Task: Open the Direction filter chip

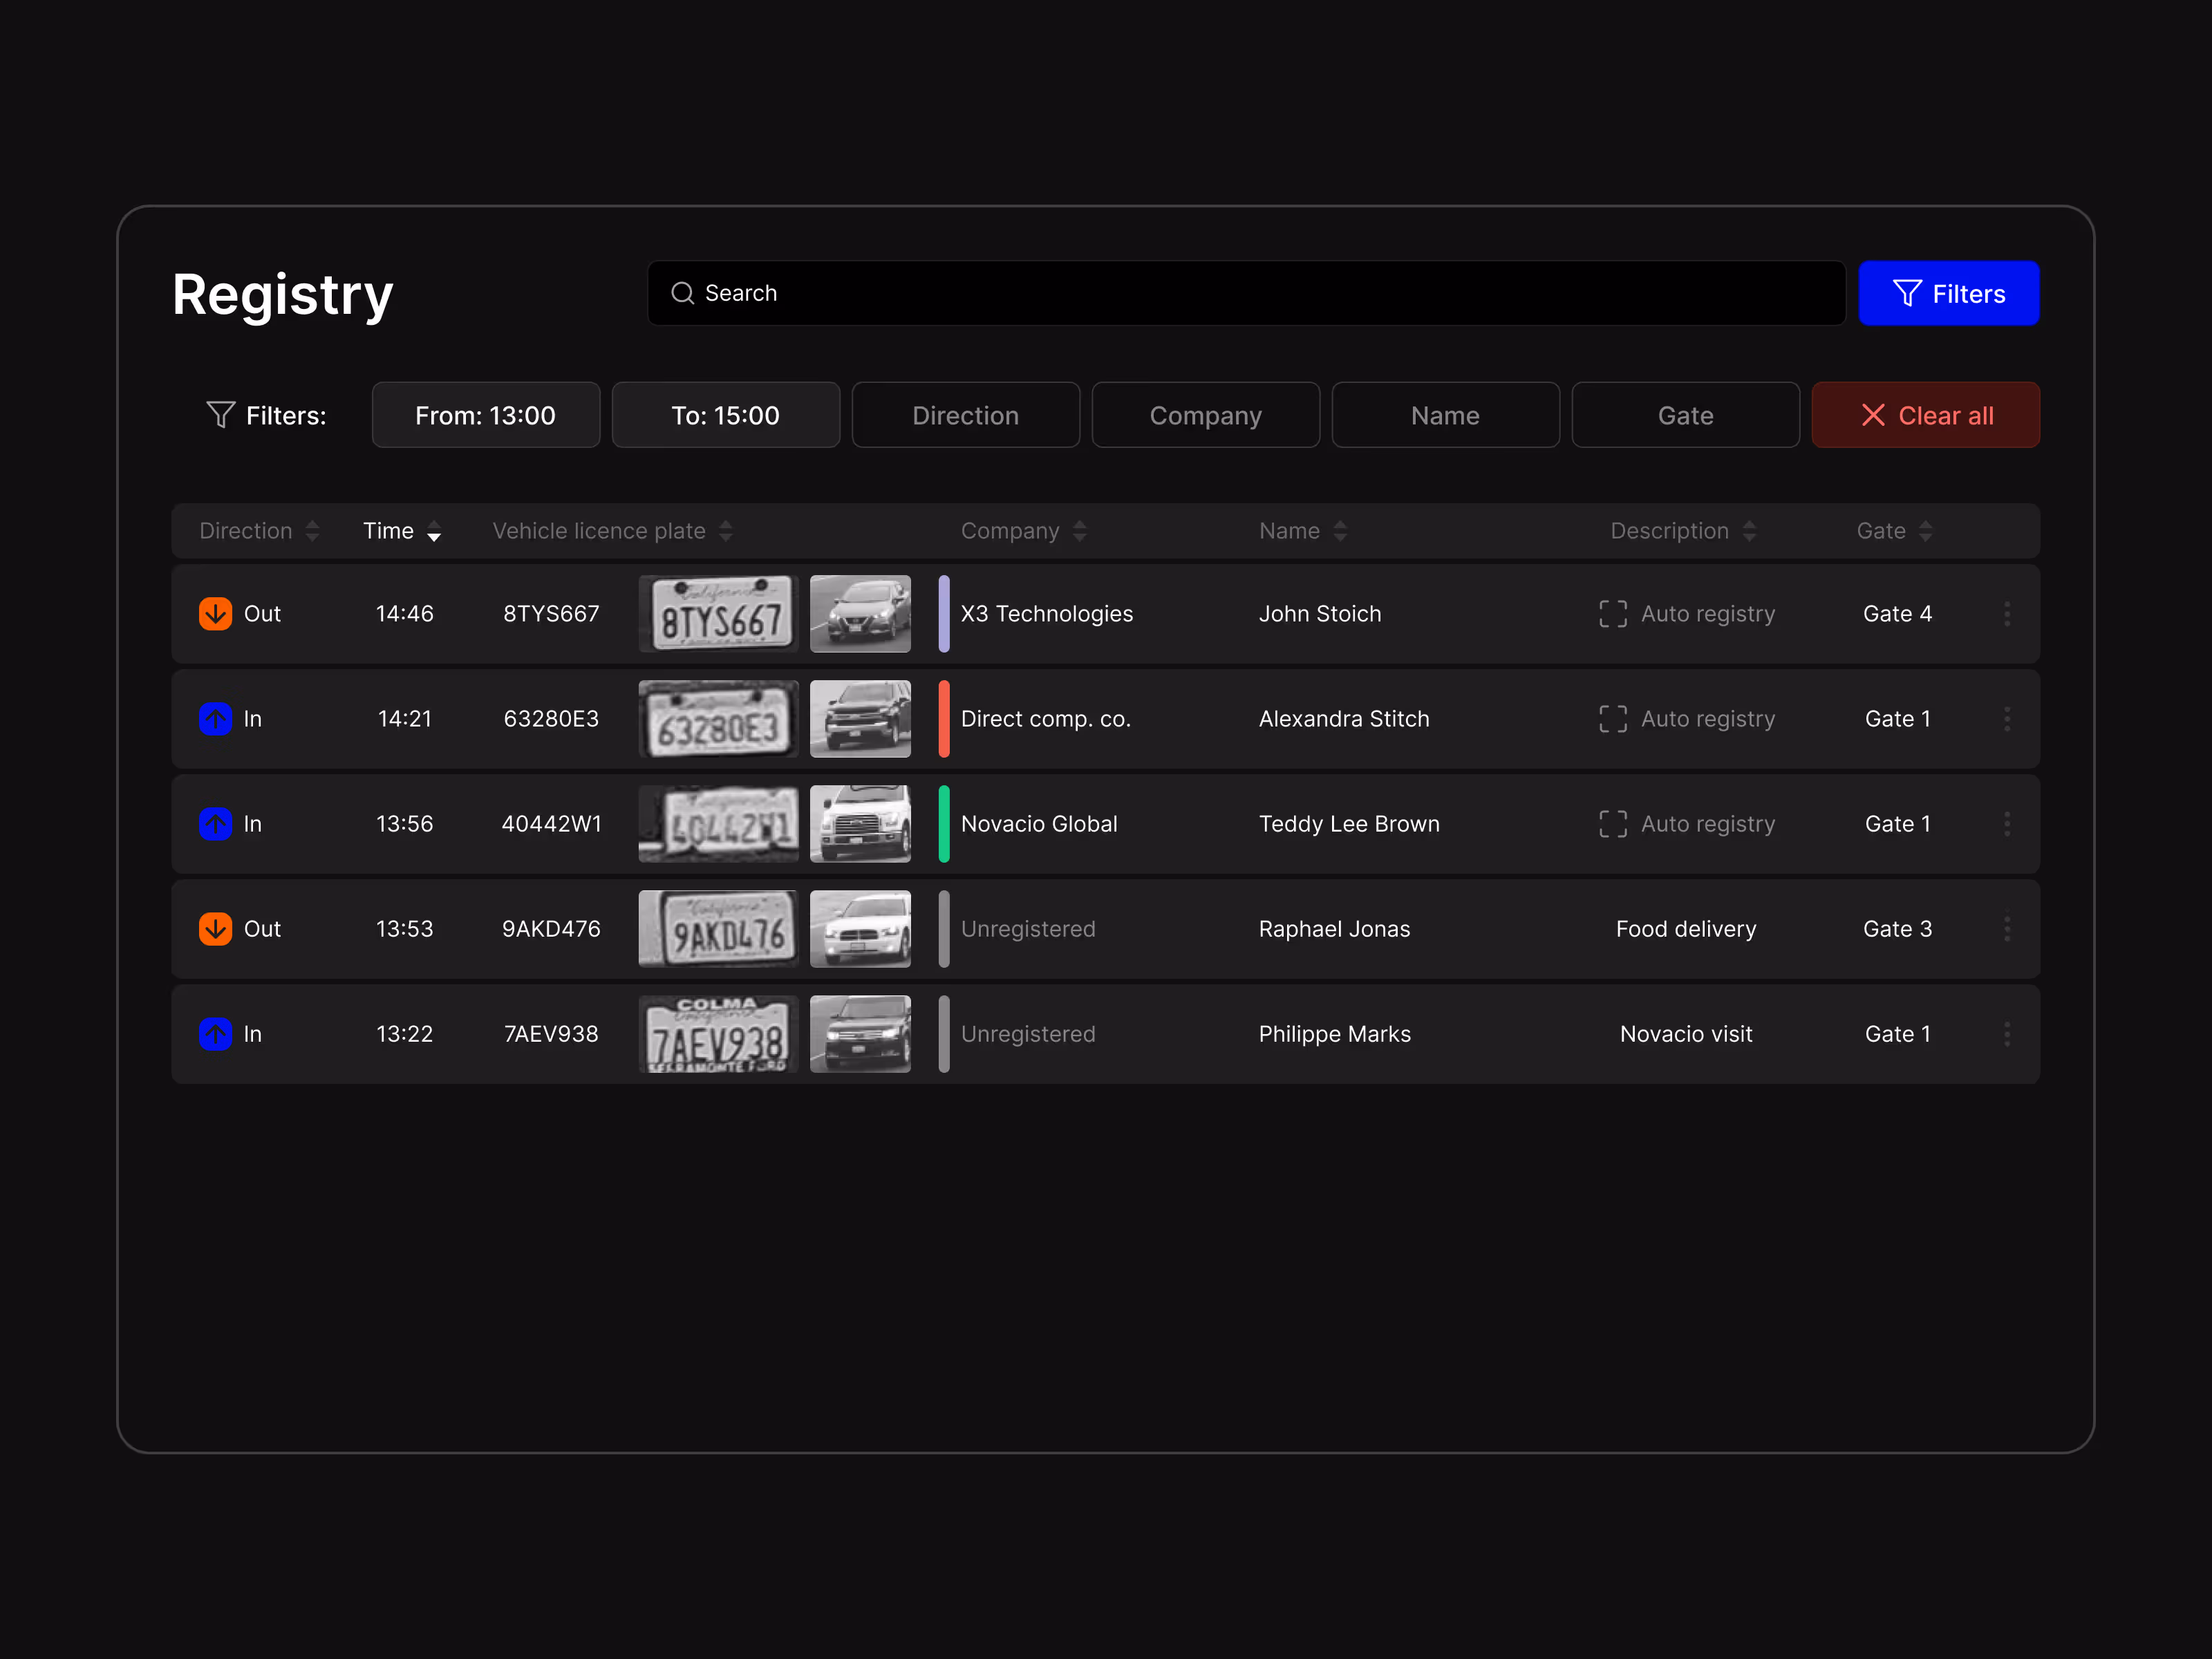Action: [965, 415]
